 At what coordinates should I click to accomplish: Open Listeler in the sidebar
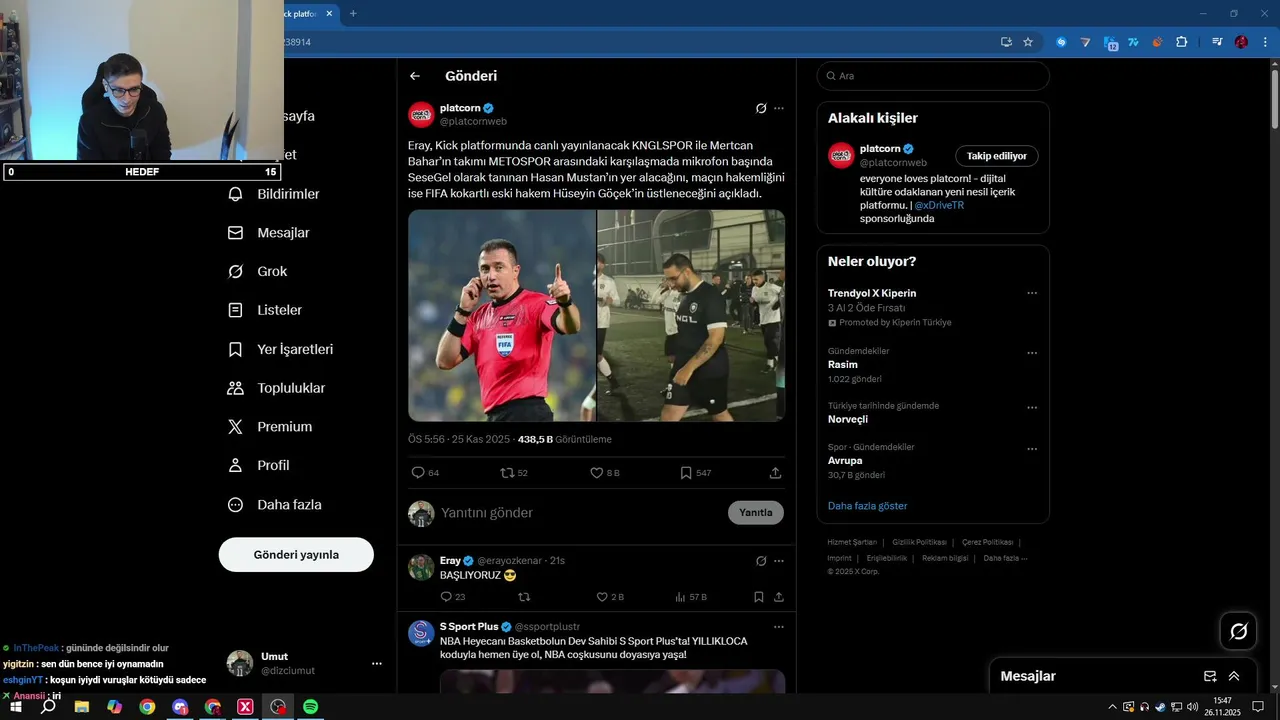[265, 310]
